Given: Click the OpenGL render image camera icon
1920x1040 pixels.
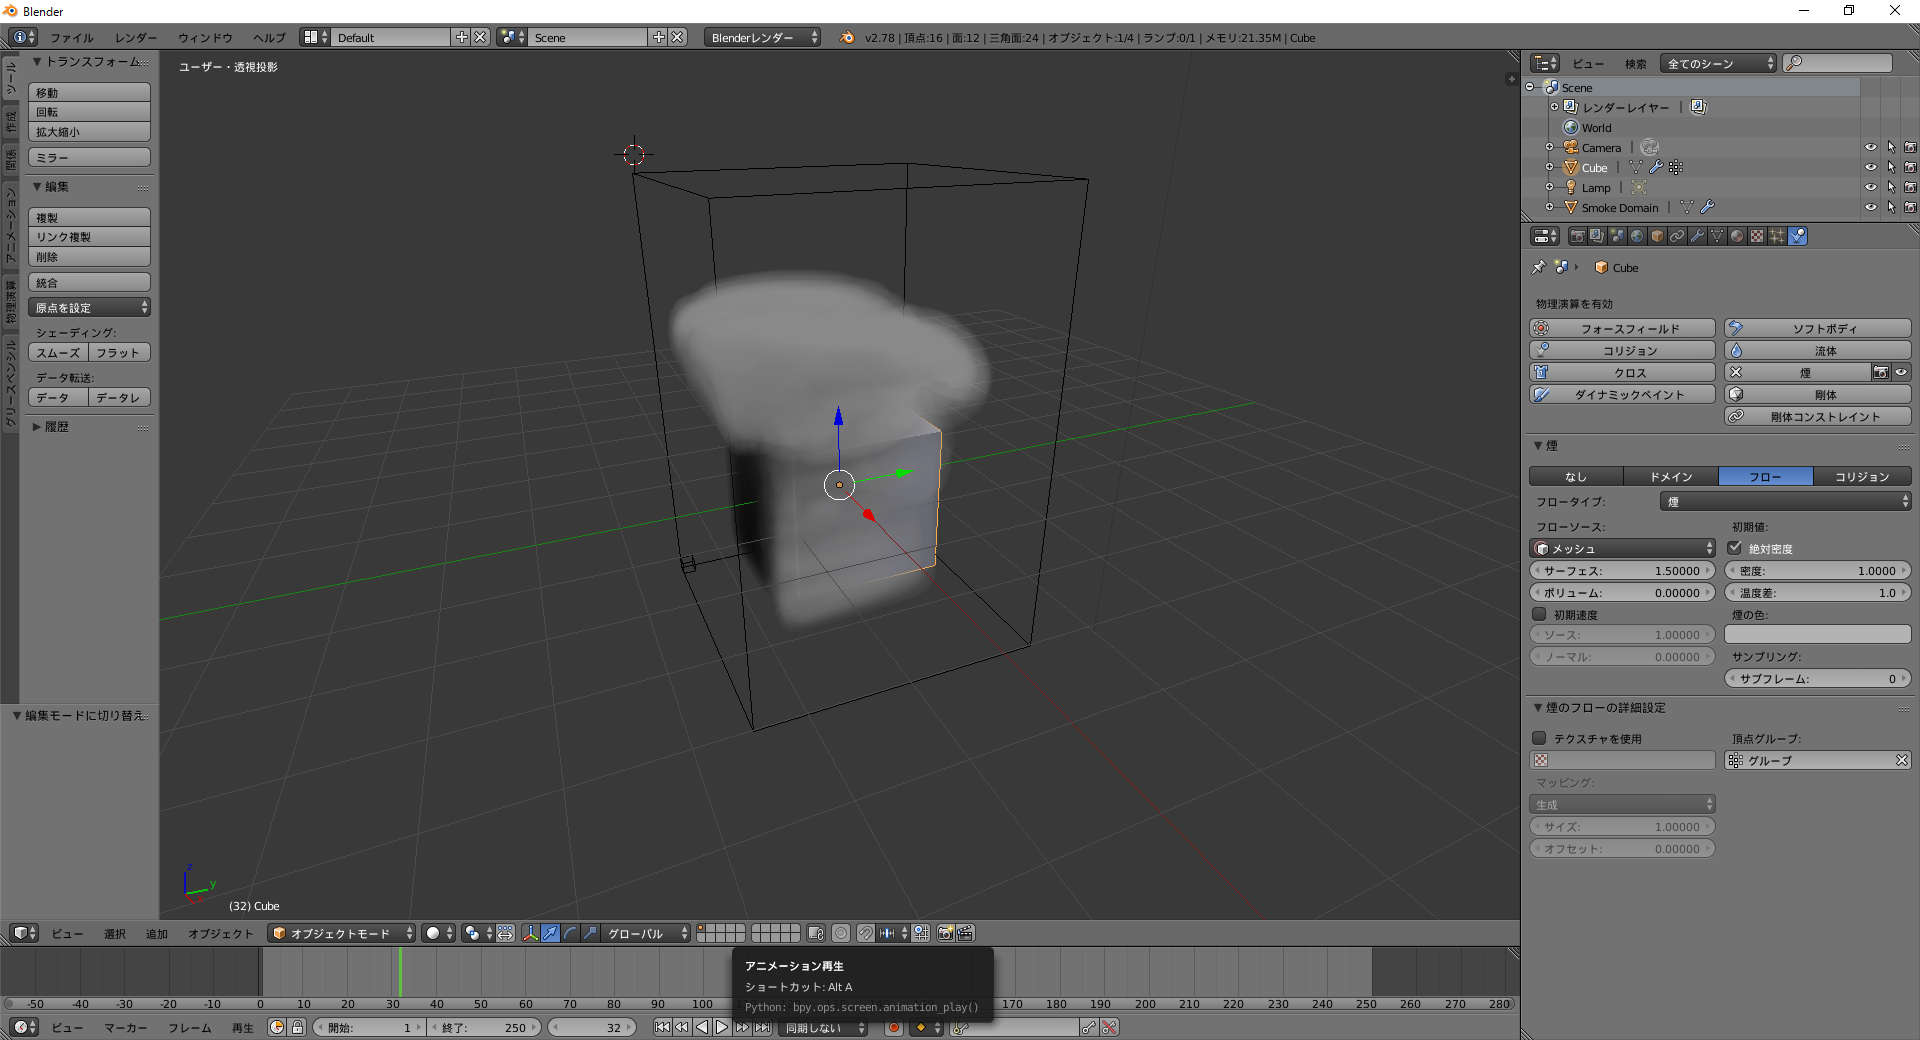Looking at the screenshot, I should (x=945, y=933).
